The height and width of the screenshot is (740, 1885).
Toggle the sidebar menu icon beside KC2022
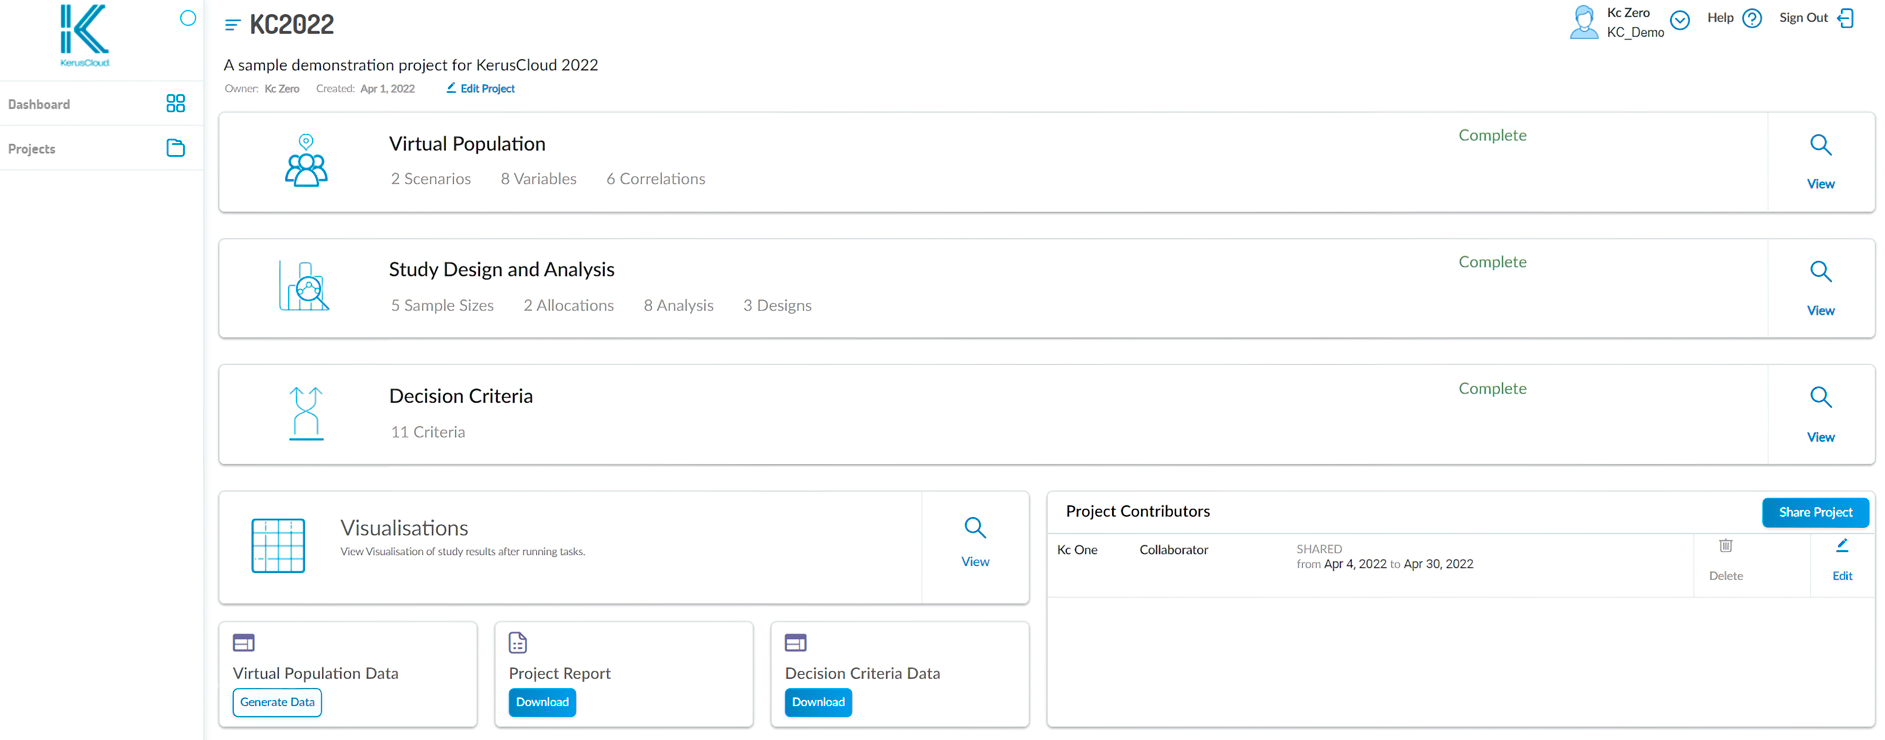[232, 25]
